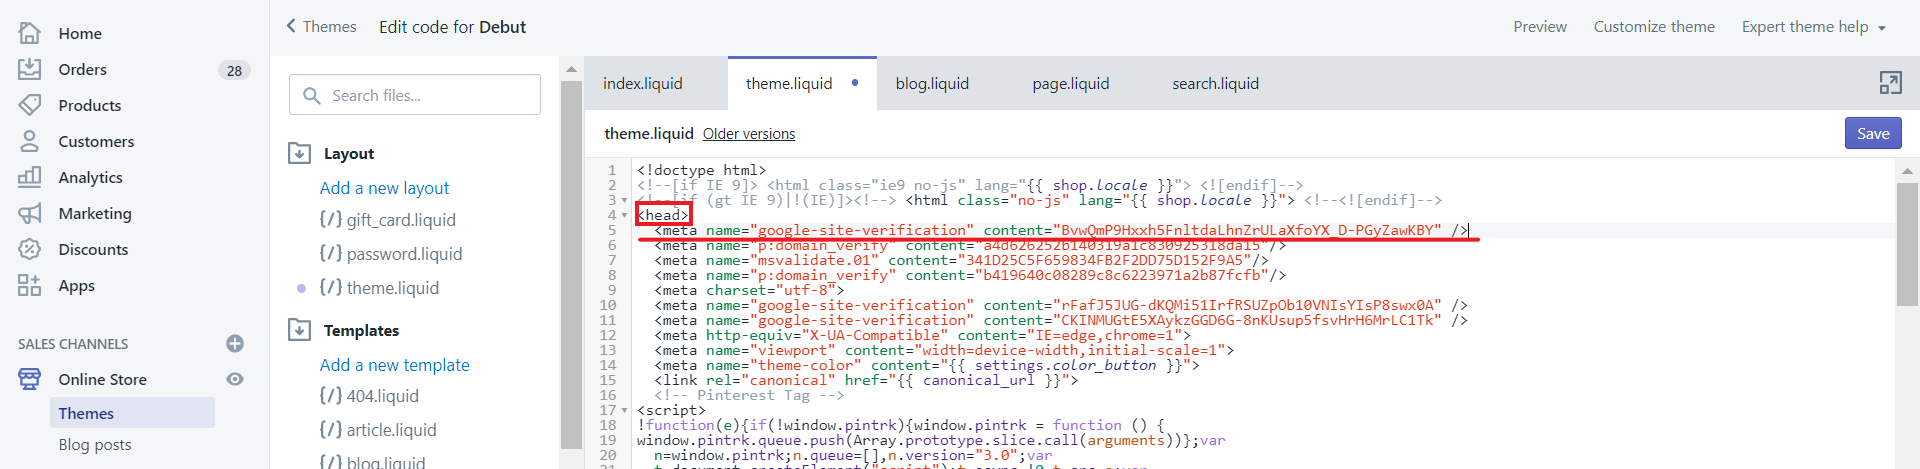
Task: Click the meta charset utf-8 line
Action: (749, 290)
